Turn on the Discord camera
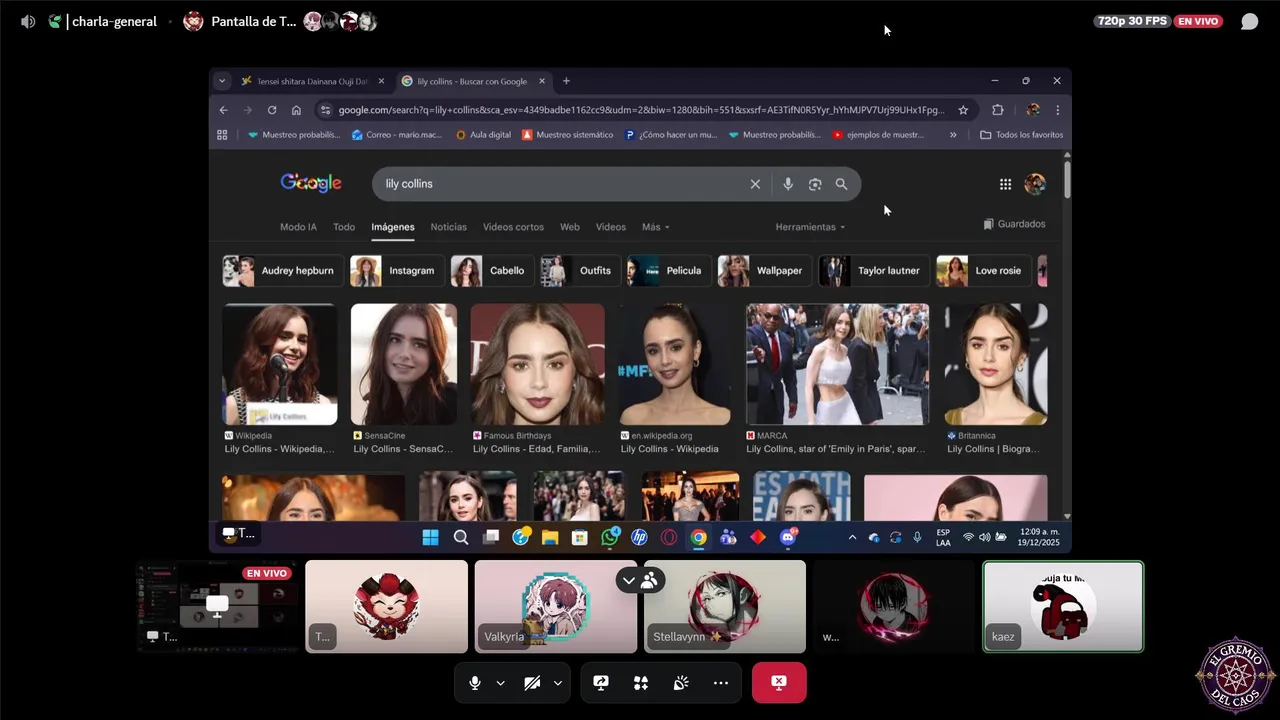The image size is (1280, 720). tap(532, 683)
